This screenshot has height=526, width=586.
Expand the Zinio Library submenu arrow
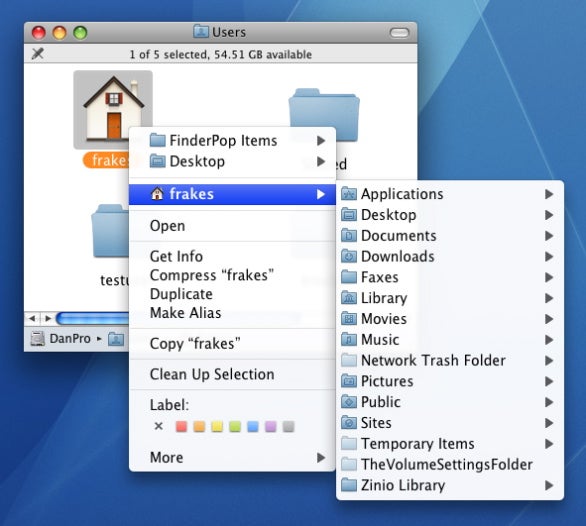(x=549, y=485)
